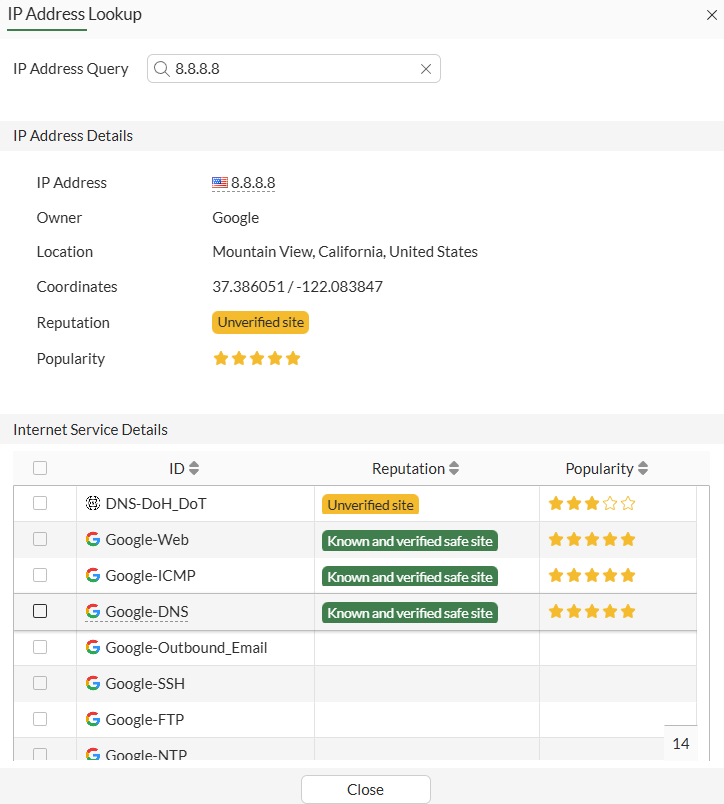Click the search magnifier icon in the query field

pos(161,68)
